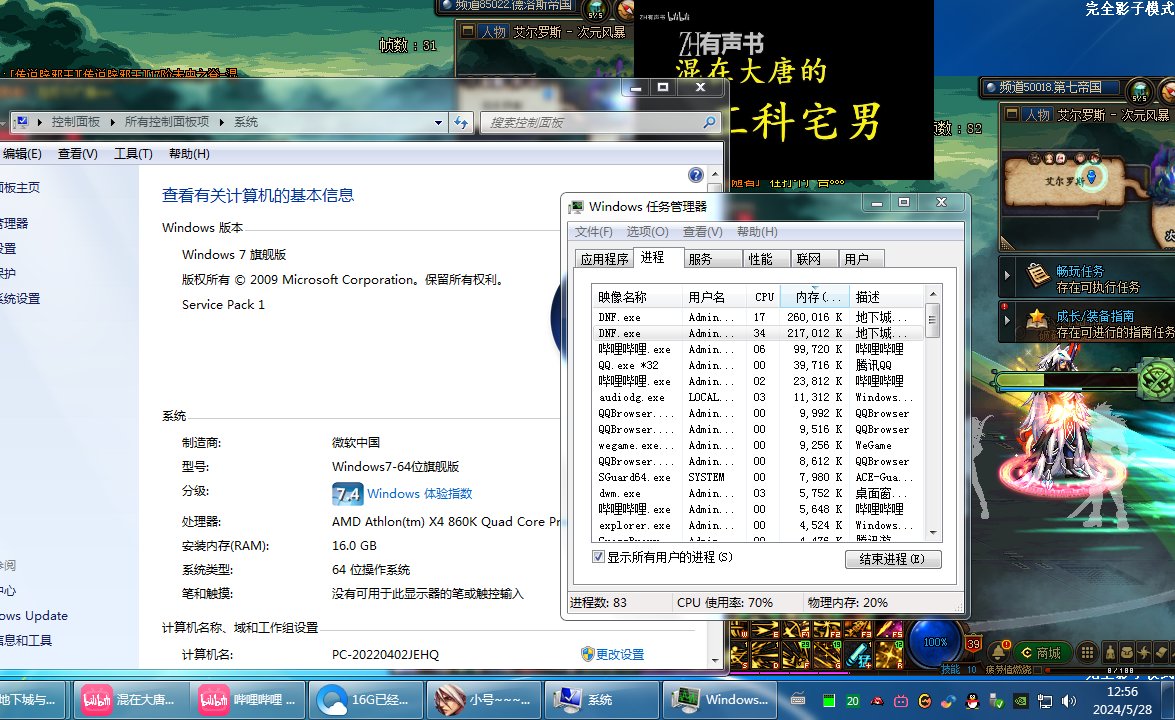Click the 更改设置 link
Viewport: 1175px width, 720px height.
[620, 654]
